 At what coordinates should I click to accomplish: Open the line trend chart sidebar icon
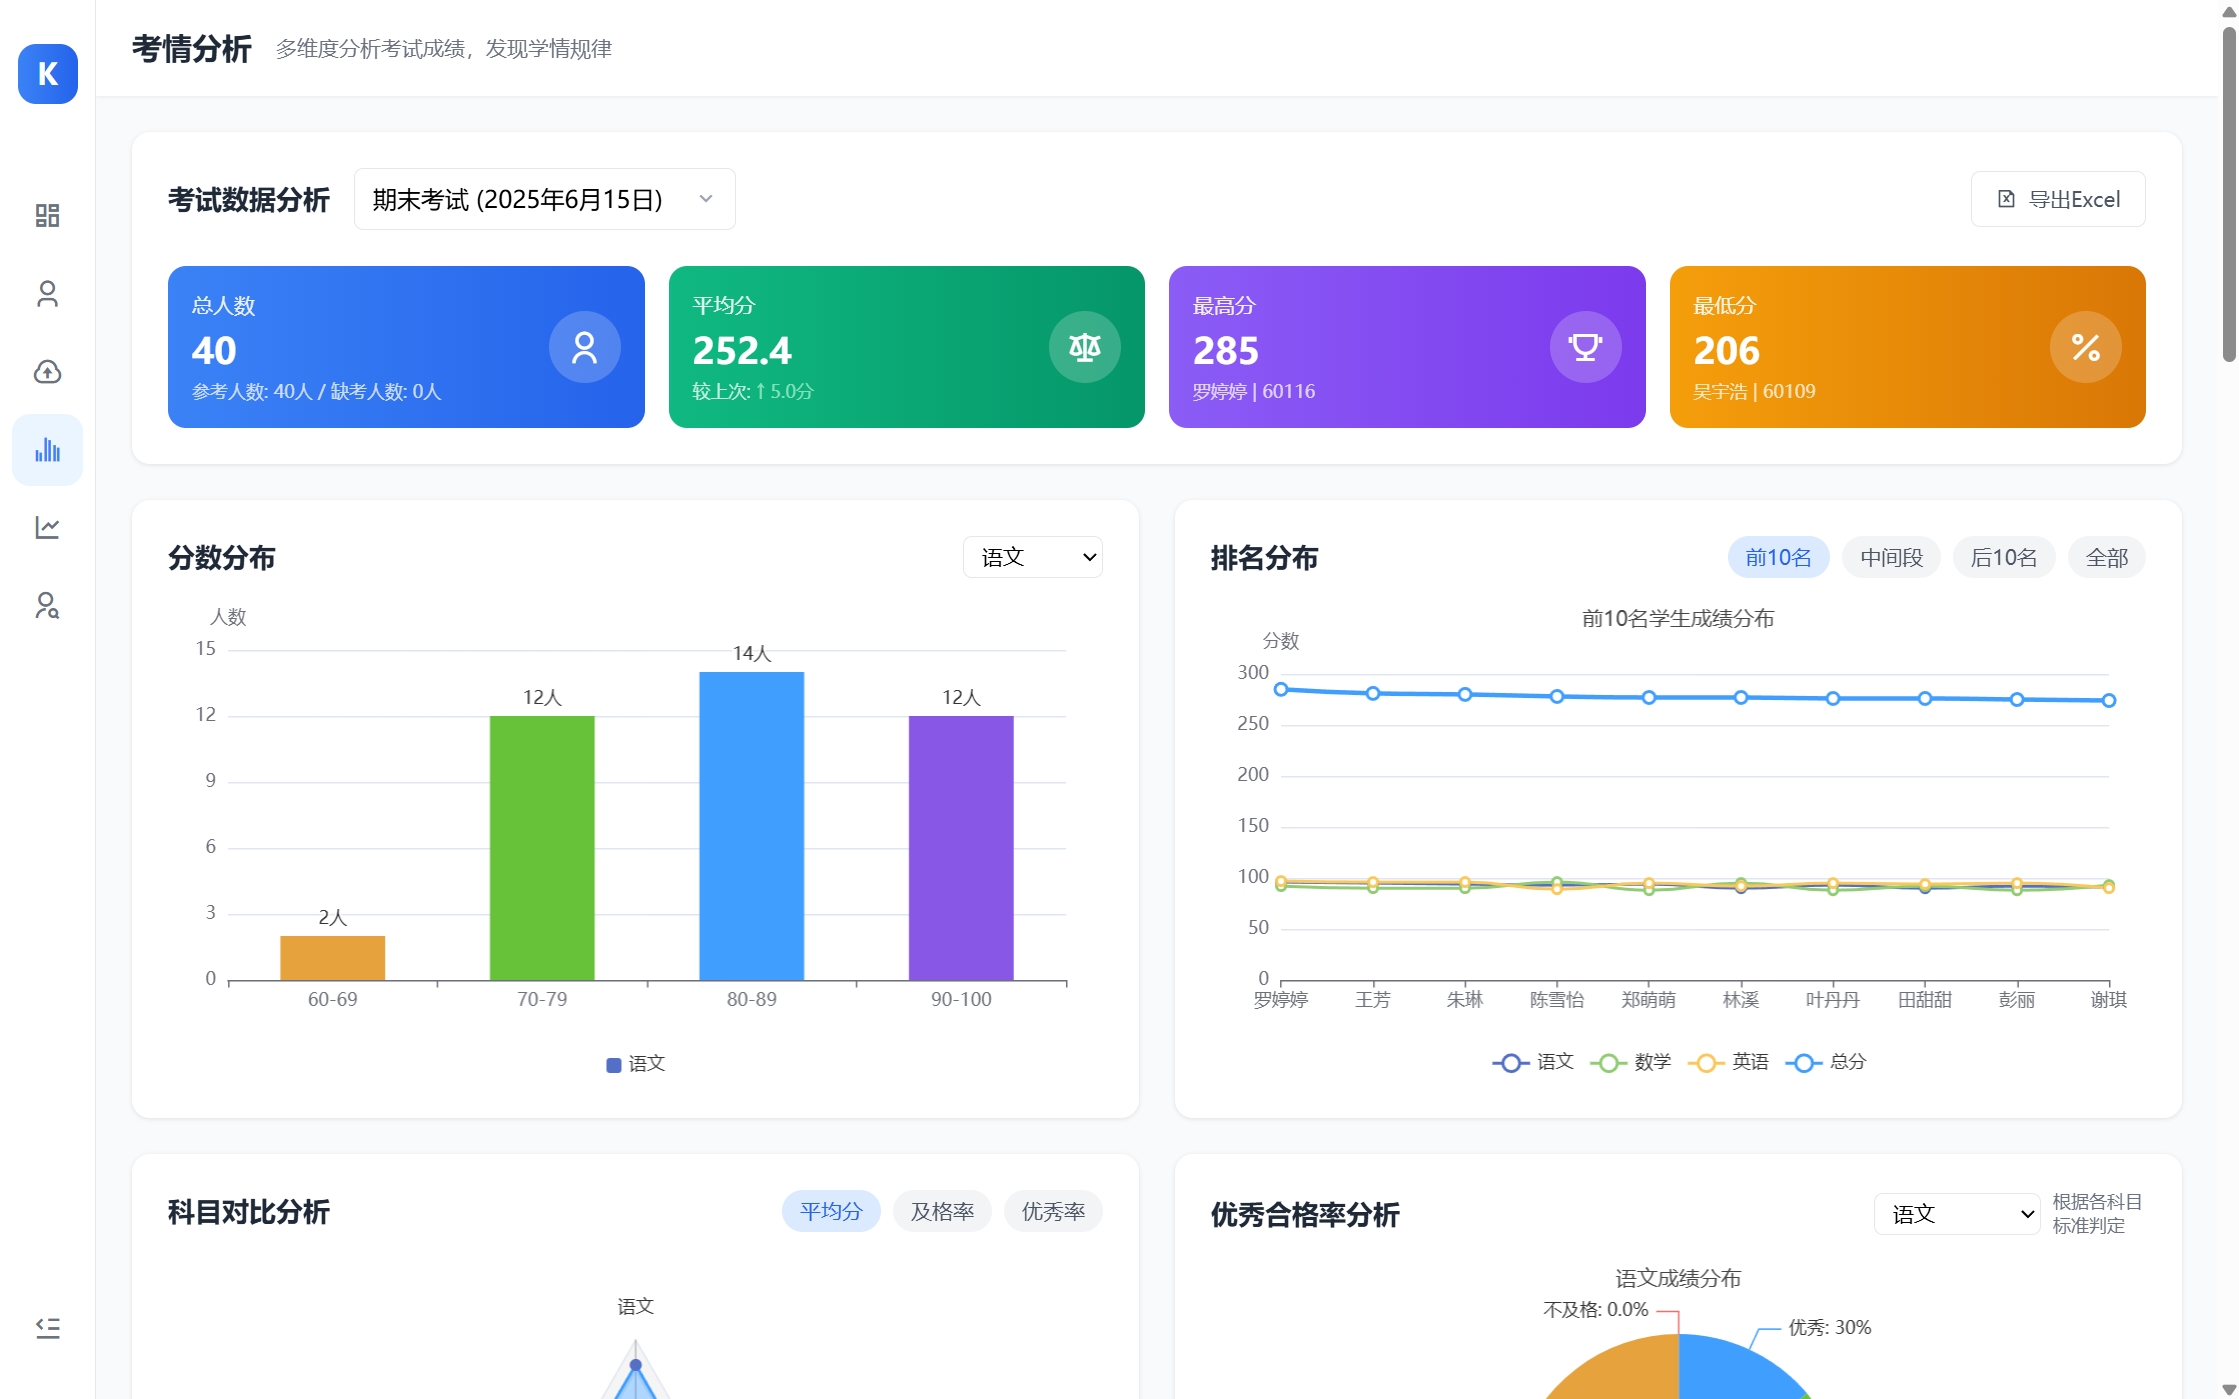click(47, 527)
